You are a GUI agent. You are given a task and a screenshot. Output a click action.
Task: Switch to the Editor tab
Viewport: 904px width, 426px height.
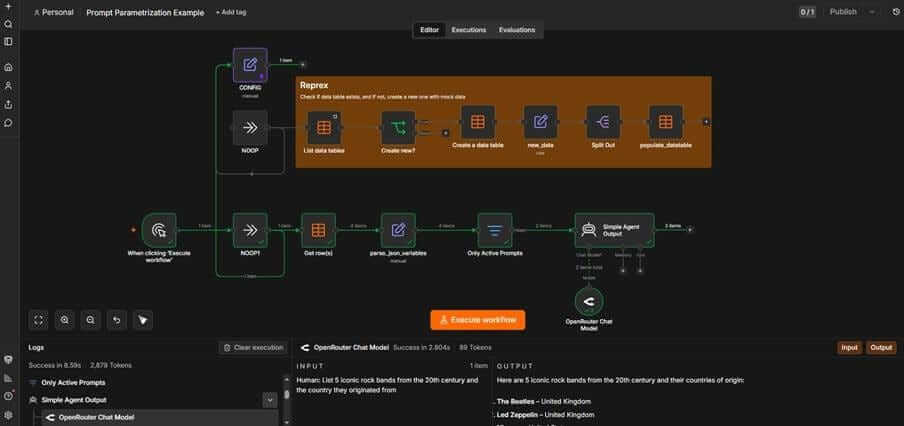point(430,30)
